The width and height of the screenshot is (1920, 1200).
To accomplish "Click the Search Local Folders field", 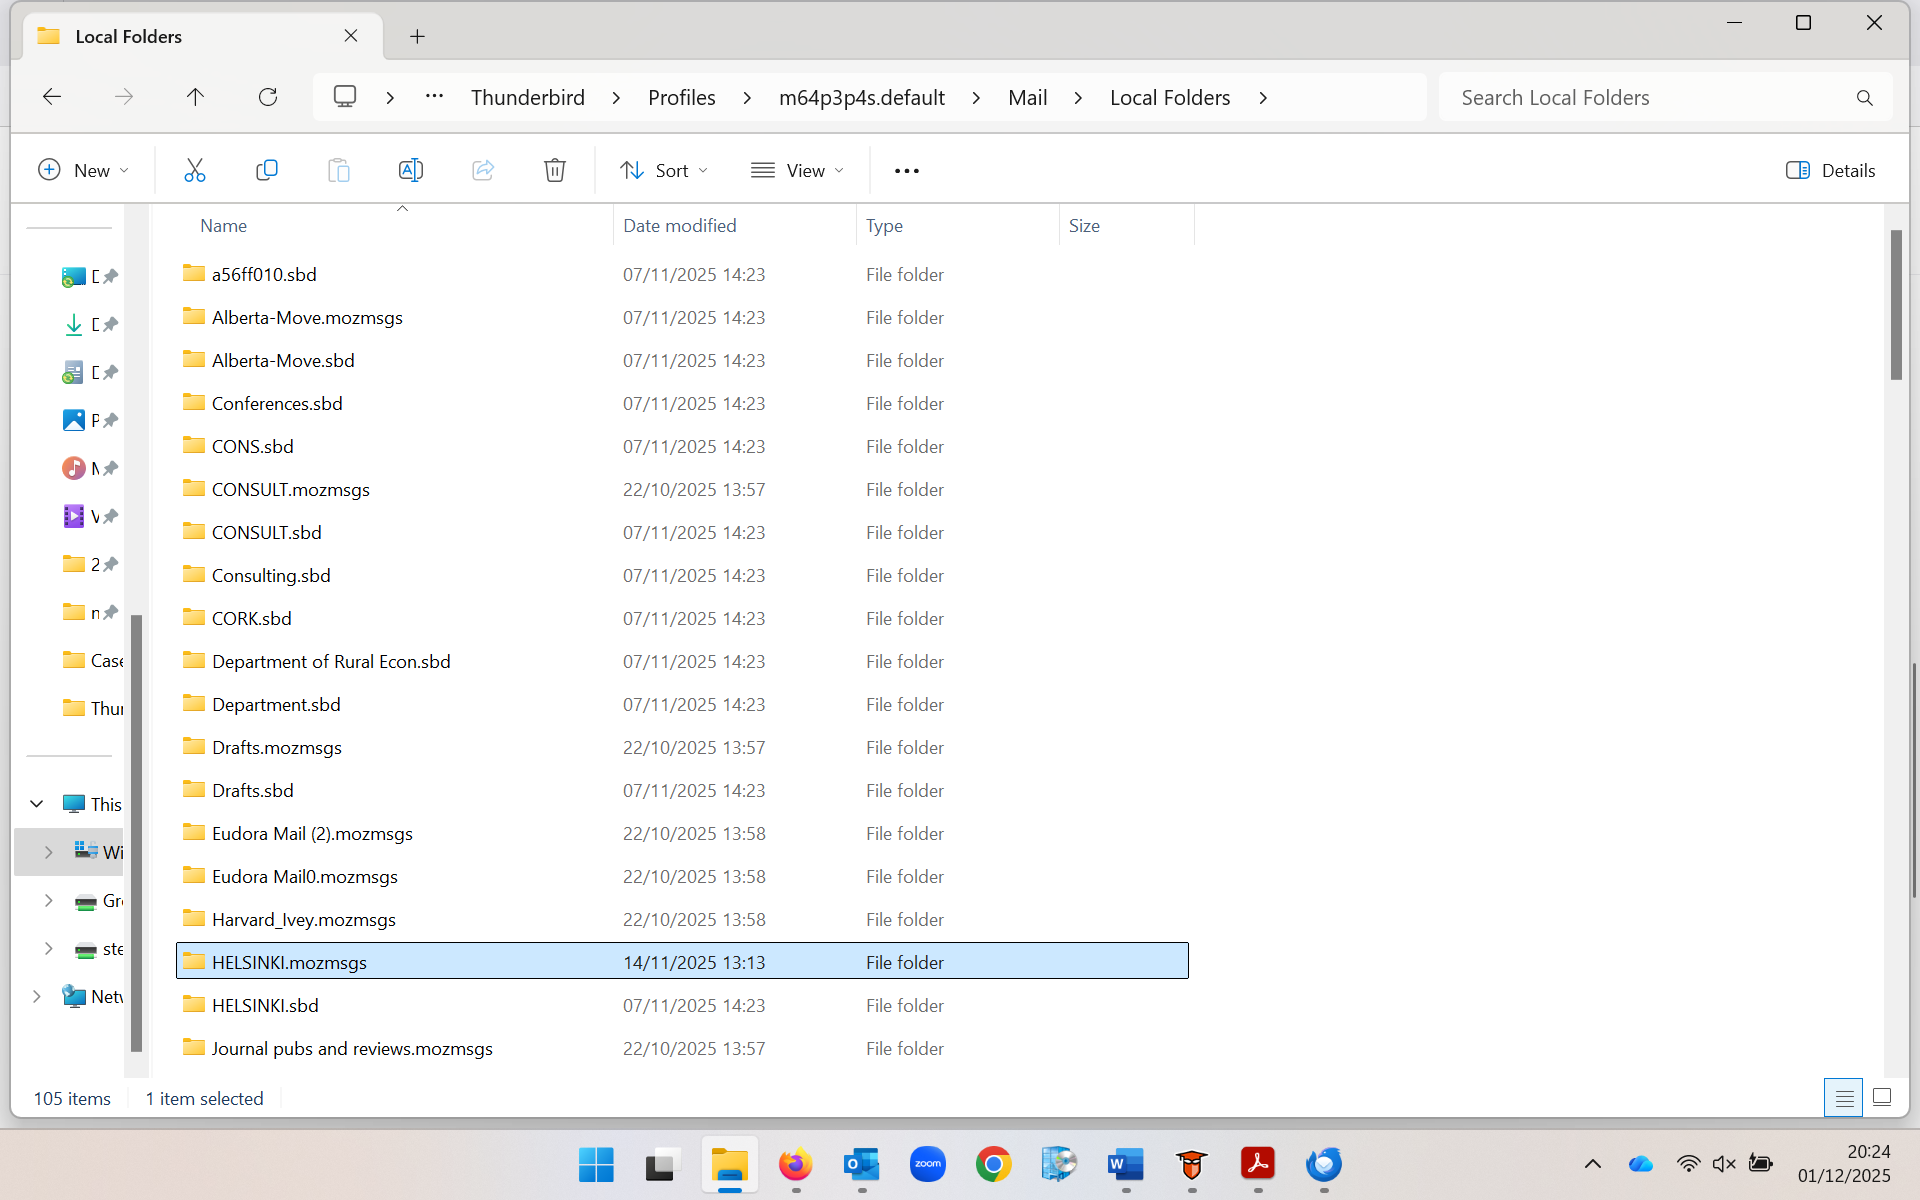I will click(1650, 98).
